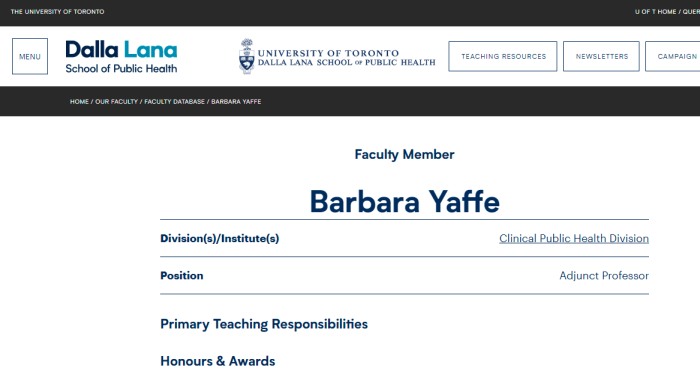This screenshot has width=700, height=380.
Task: Expand Primary Teaching Responsibilities section
Action: coord(264,324)
